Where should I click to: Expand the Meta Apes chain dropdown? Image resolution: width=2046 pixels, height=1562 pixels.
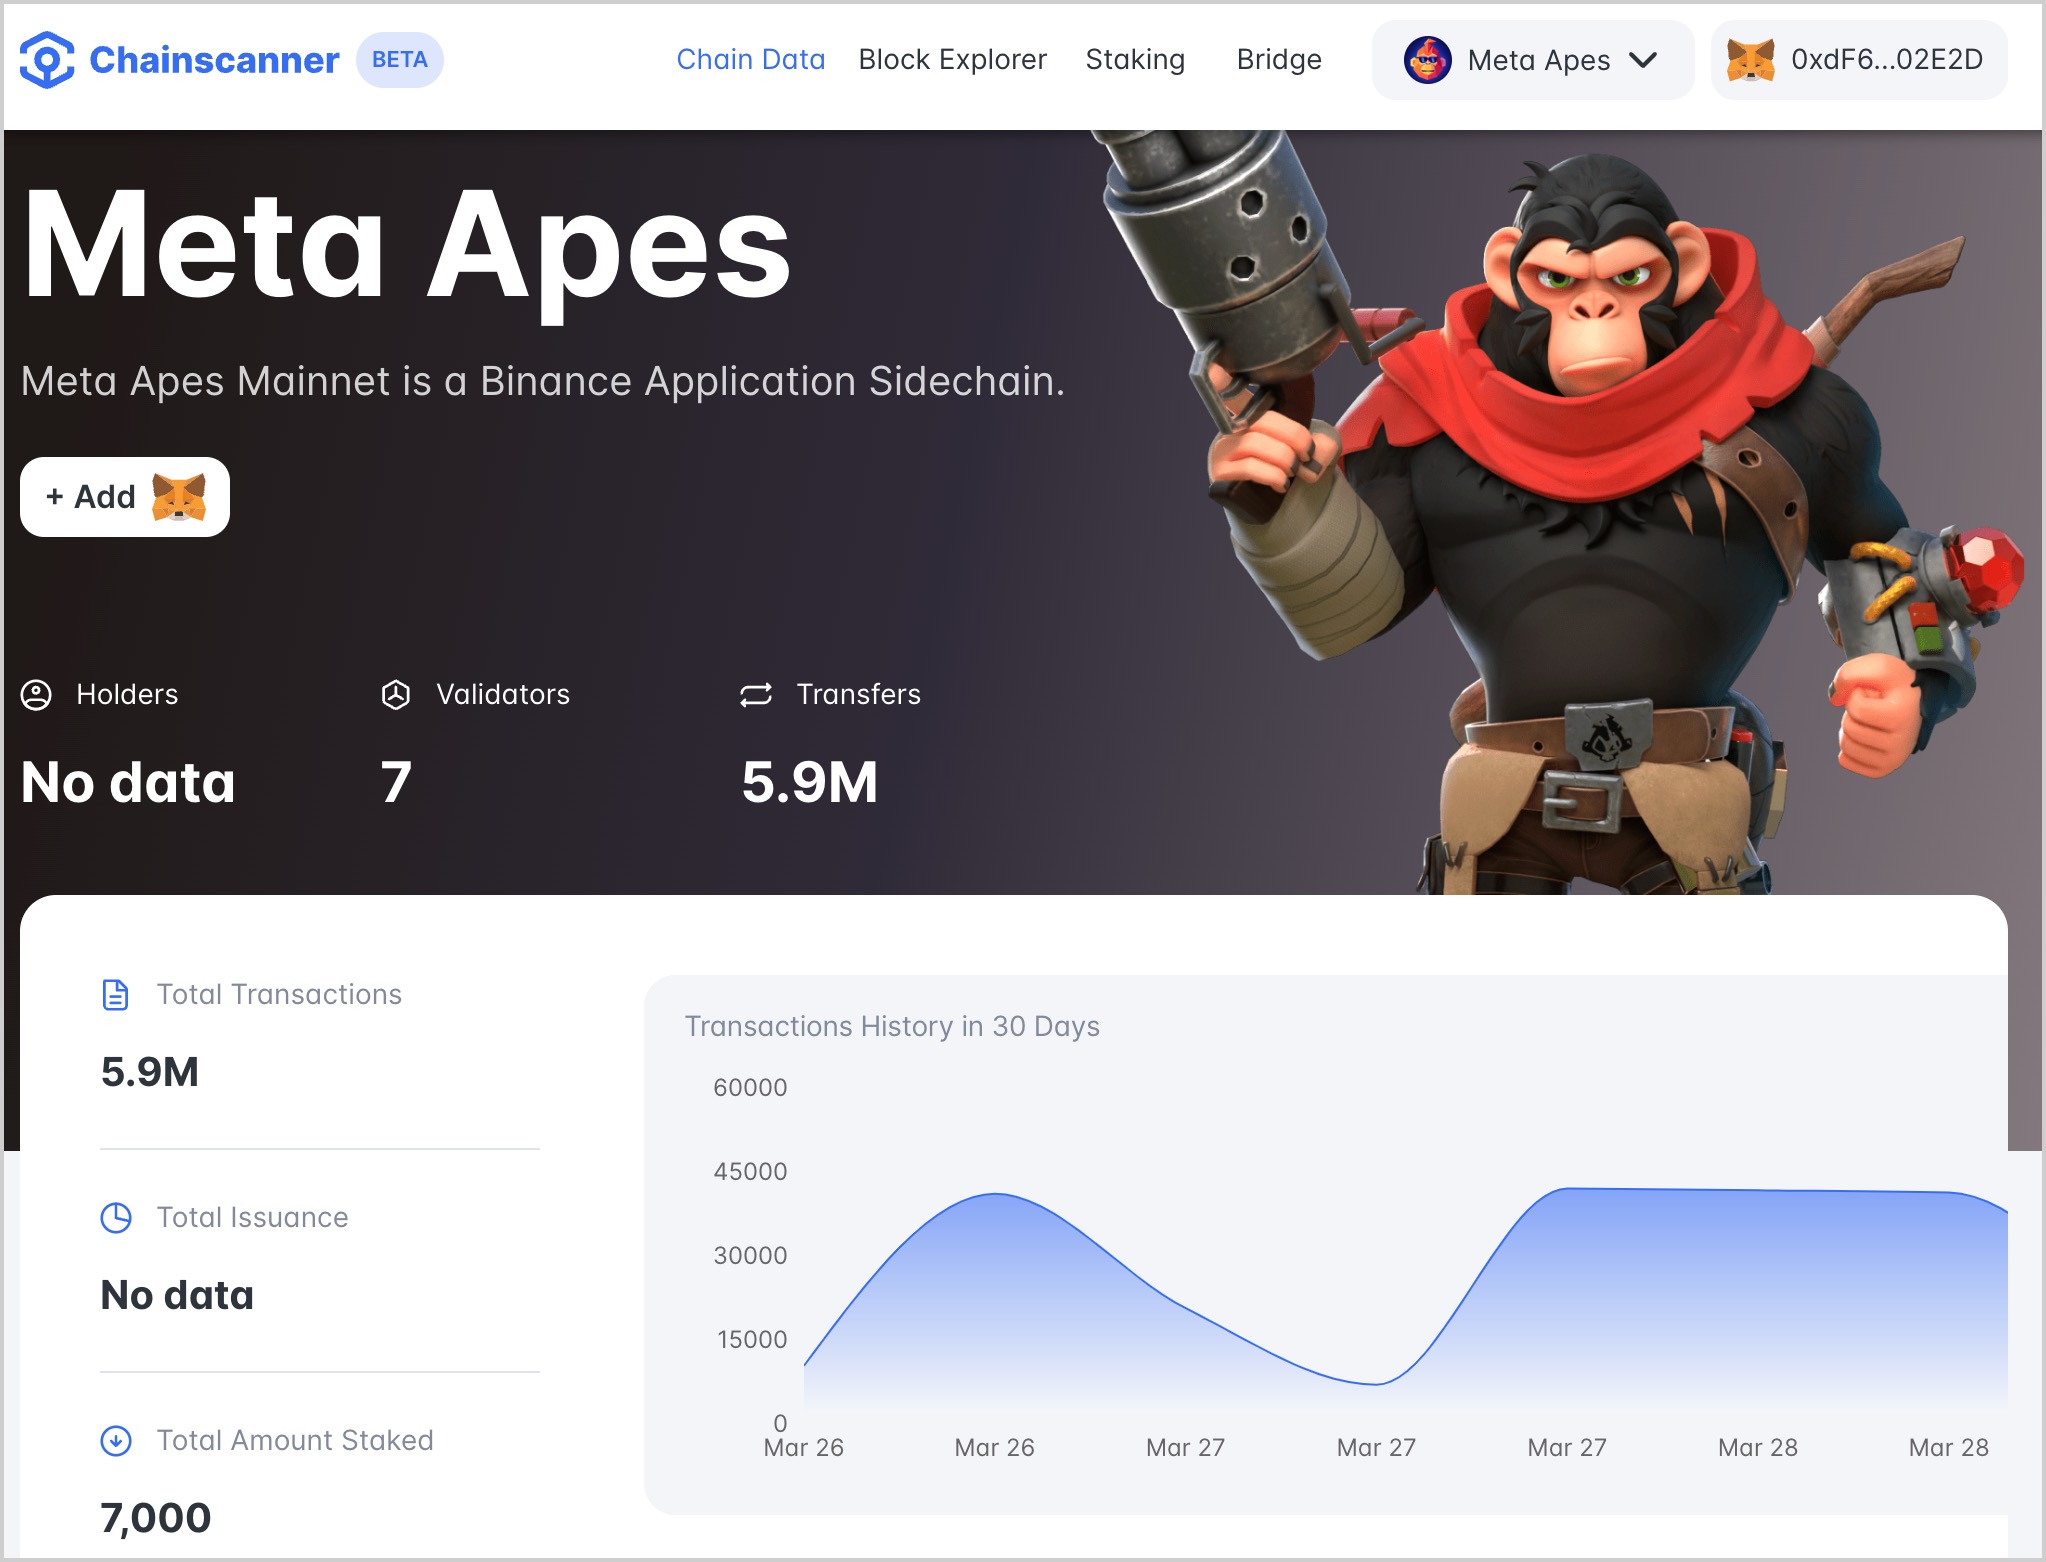point(1532,60)
